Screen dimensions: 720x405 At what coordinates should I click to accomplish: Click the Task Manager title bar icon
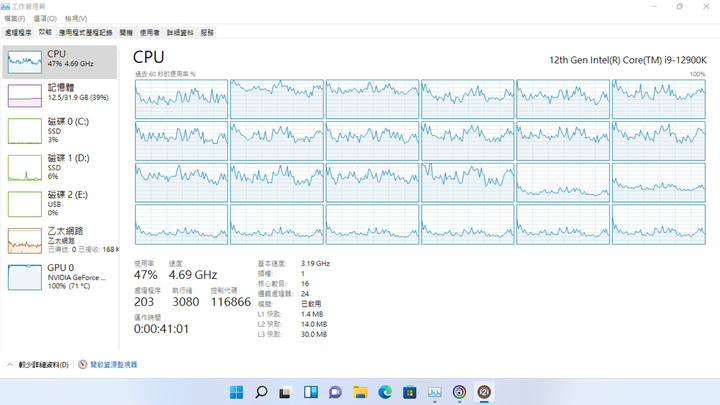6,6
